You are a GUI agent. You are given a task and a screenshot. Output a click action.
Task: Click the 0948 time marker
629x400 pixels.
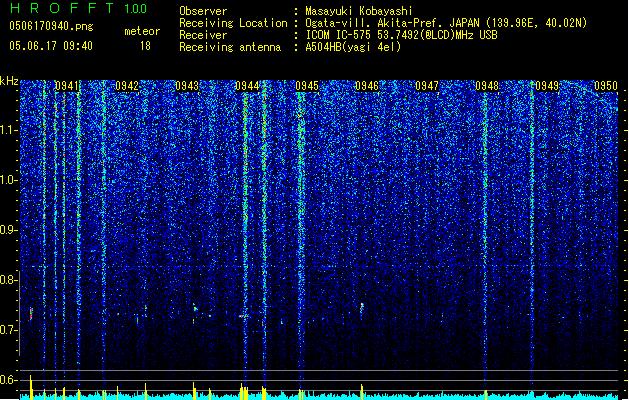coord(487,86)
